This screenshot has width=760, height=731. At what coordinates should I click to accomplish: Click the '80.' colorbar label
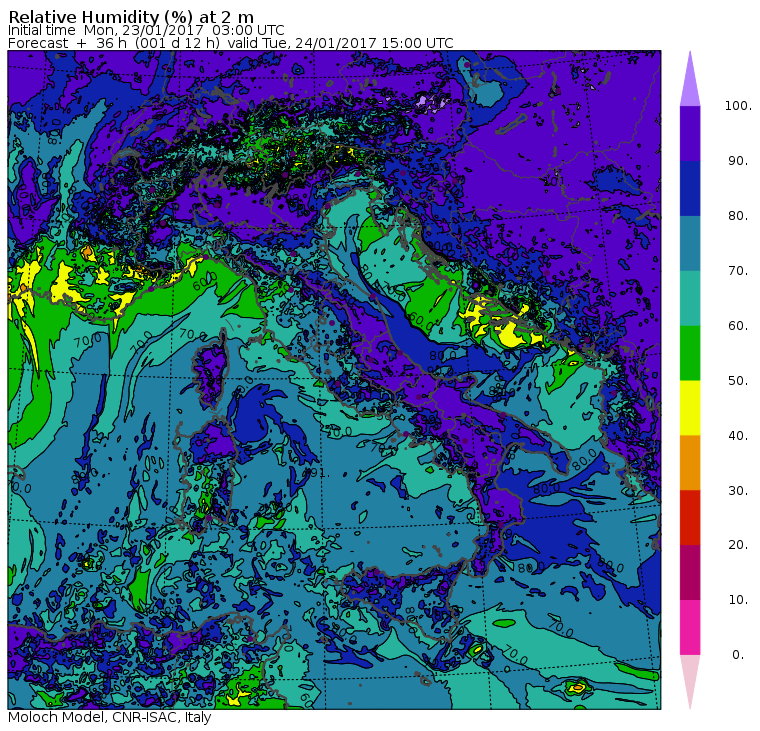[738, 216]
